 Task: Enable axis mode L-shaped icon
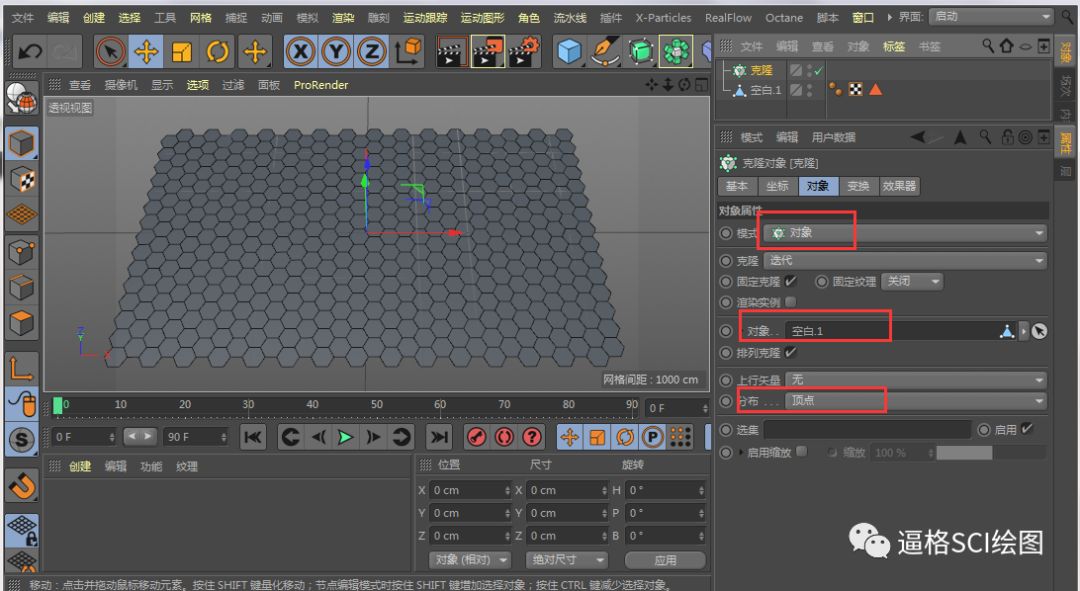21,369
